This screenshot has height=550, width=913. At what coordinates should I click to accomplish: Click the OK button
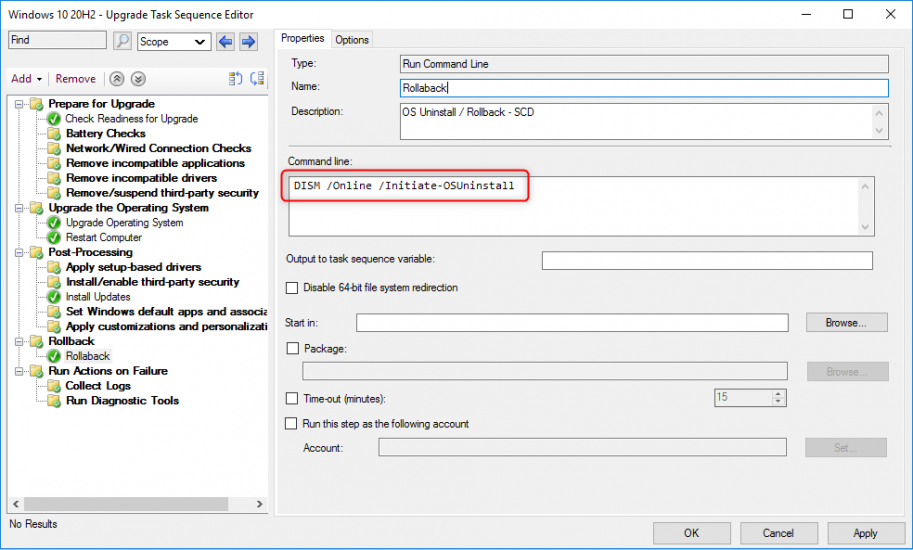(x=692, y=533)
